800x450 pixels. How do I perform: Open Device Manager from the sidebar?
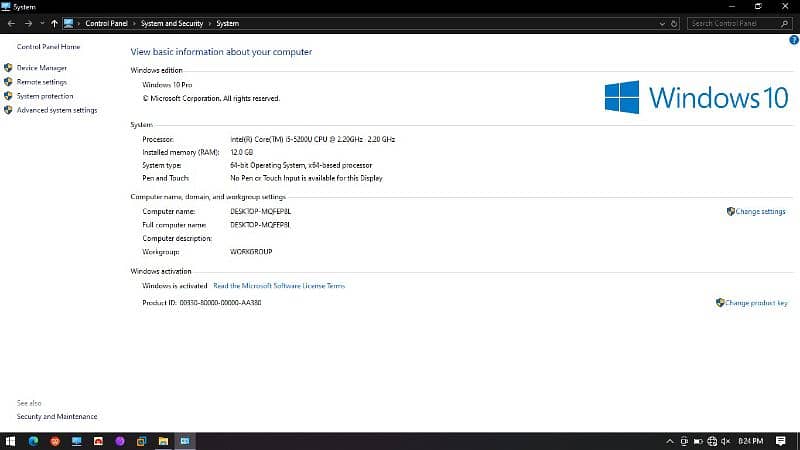pyautogui.click(x=42, y=68)
